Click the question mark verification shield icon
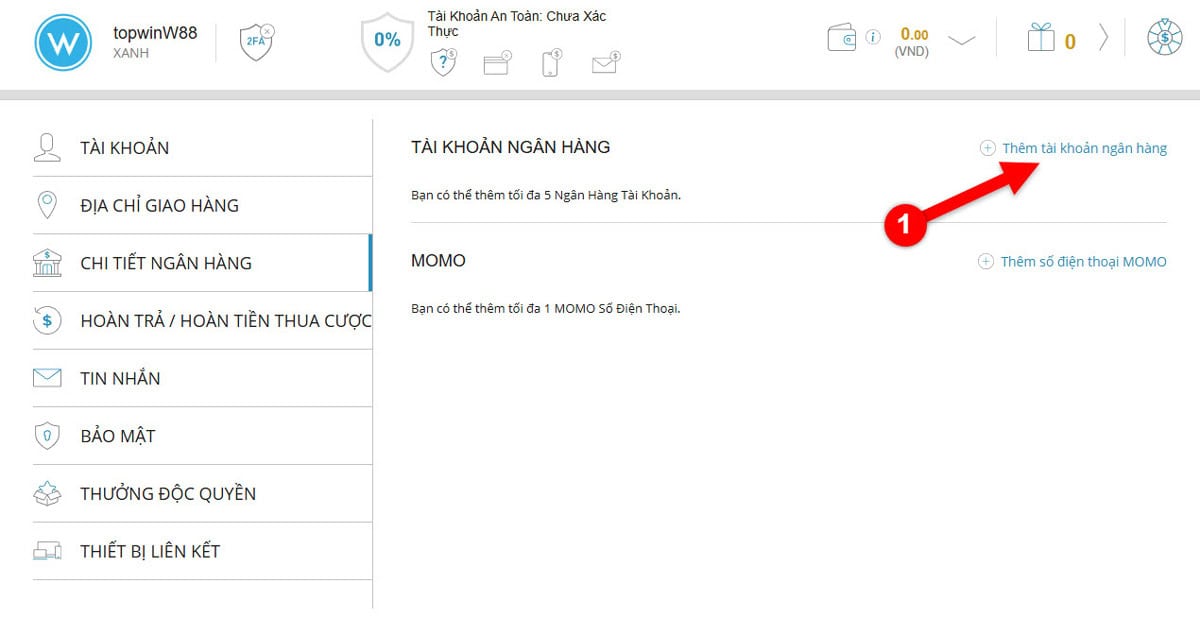 coord(443,64)
